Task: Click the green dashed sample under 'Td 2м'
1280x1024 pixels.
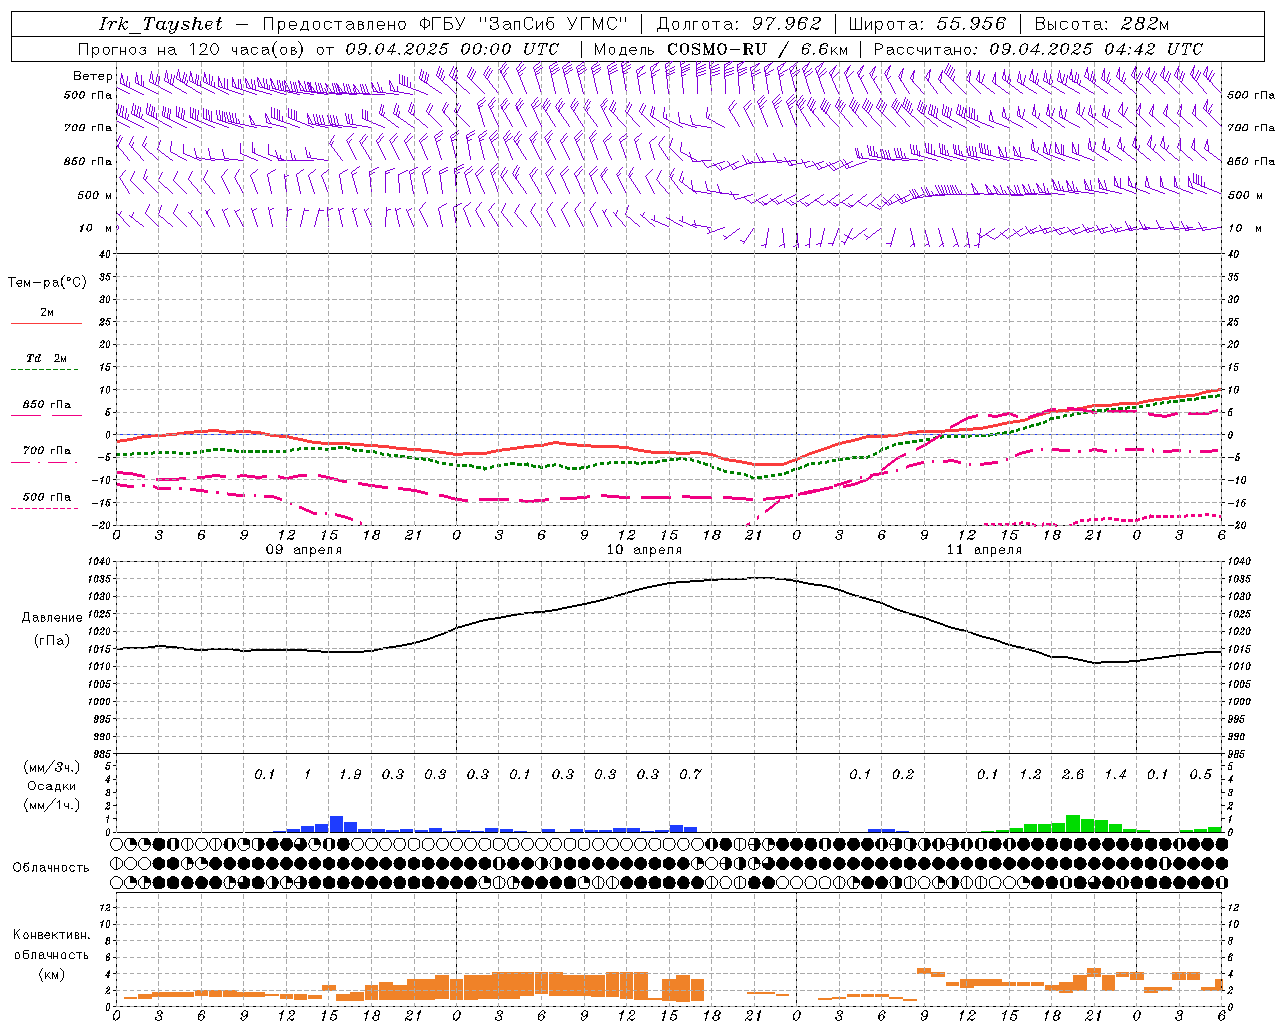Action: coord(46,370)
